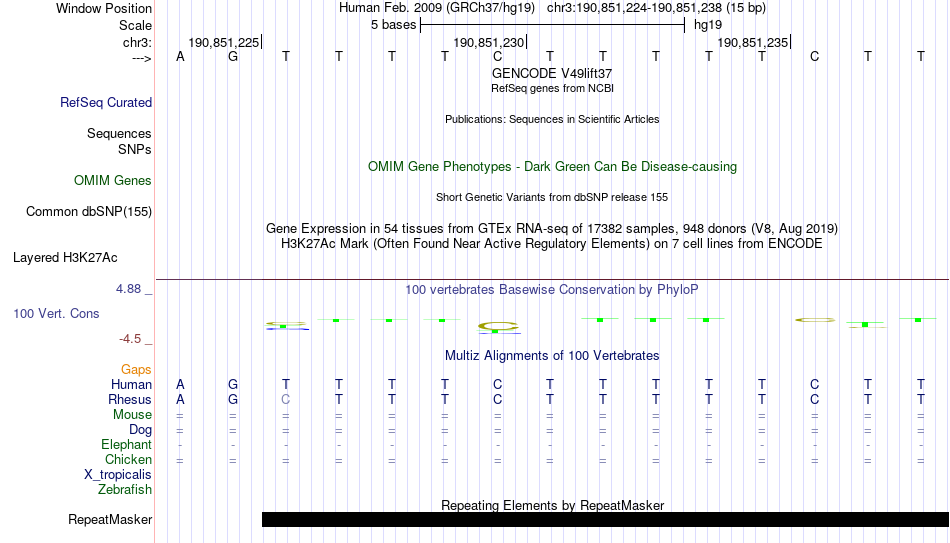Click the lighter Rhesus mismatch base C
950x543 pixels.
point(286,400)
